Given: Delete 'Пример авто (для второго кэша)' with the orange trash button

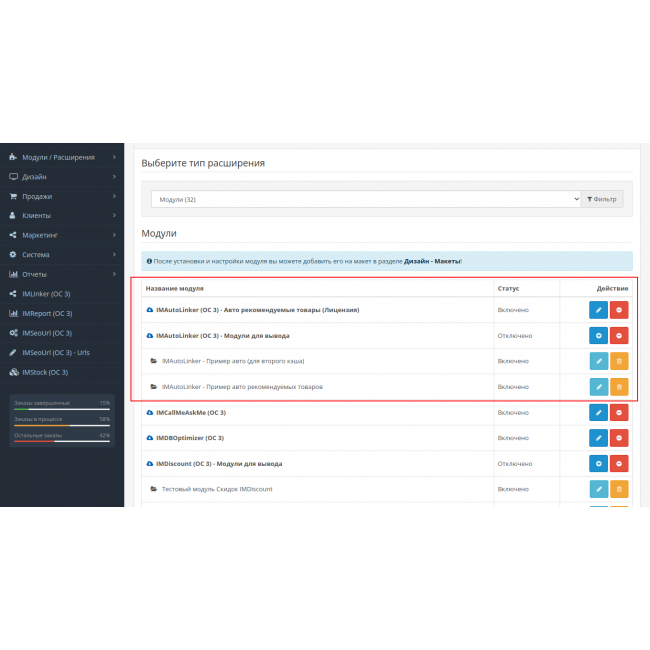Looking at the screenshot, I should tap(619, 361).
